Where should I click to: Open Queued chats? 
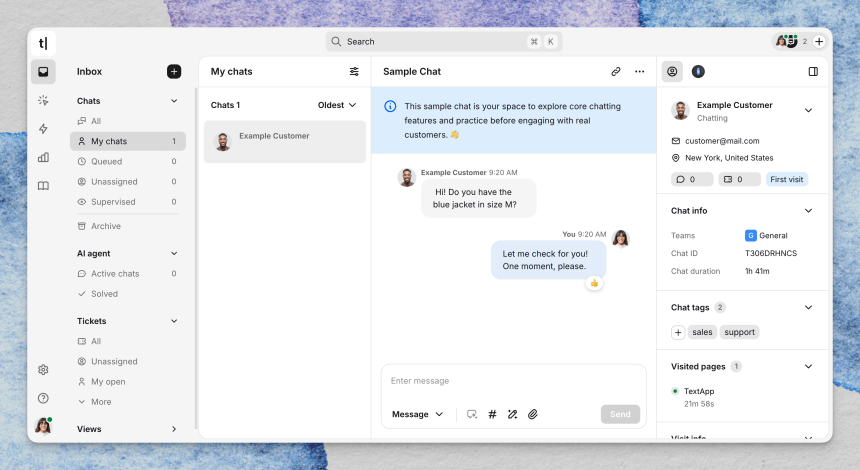(128, 161)
